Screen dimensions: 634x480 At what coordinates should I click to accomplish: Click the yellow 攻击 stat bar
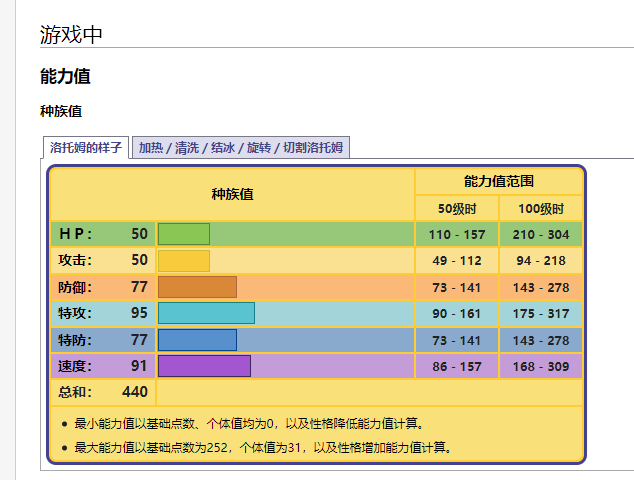(x=184, y=260)
